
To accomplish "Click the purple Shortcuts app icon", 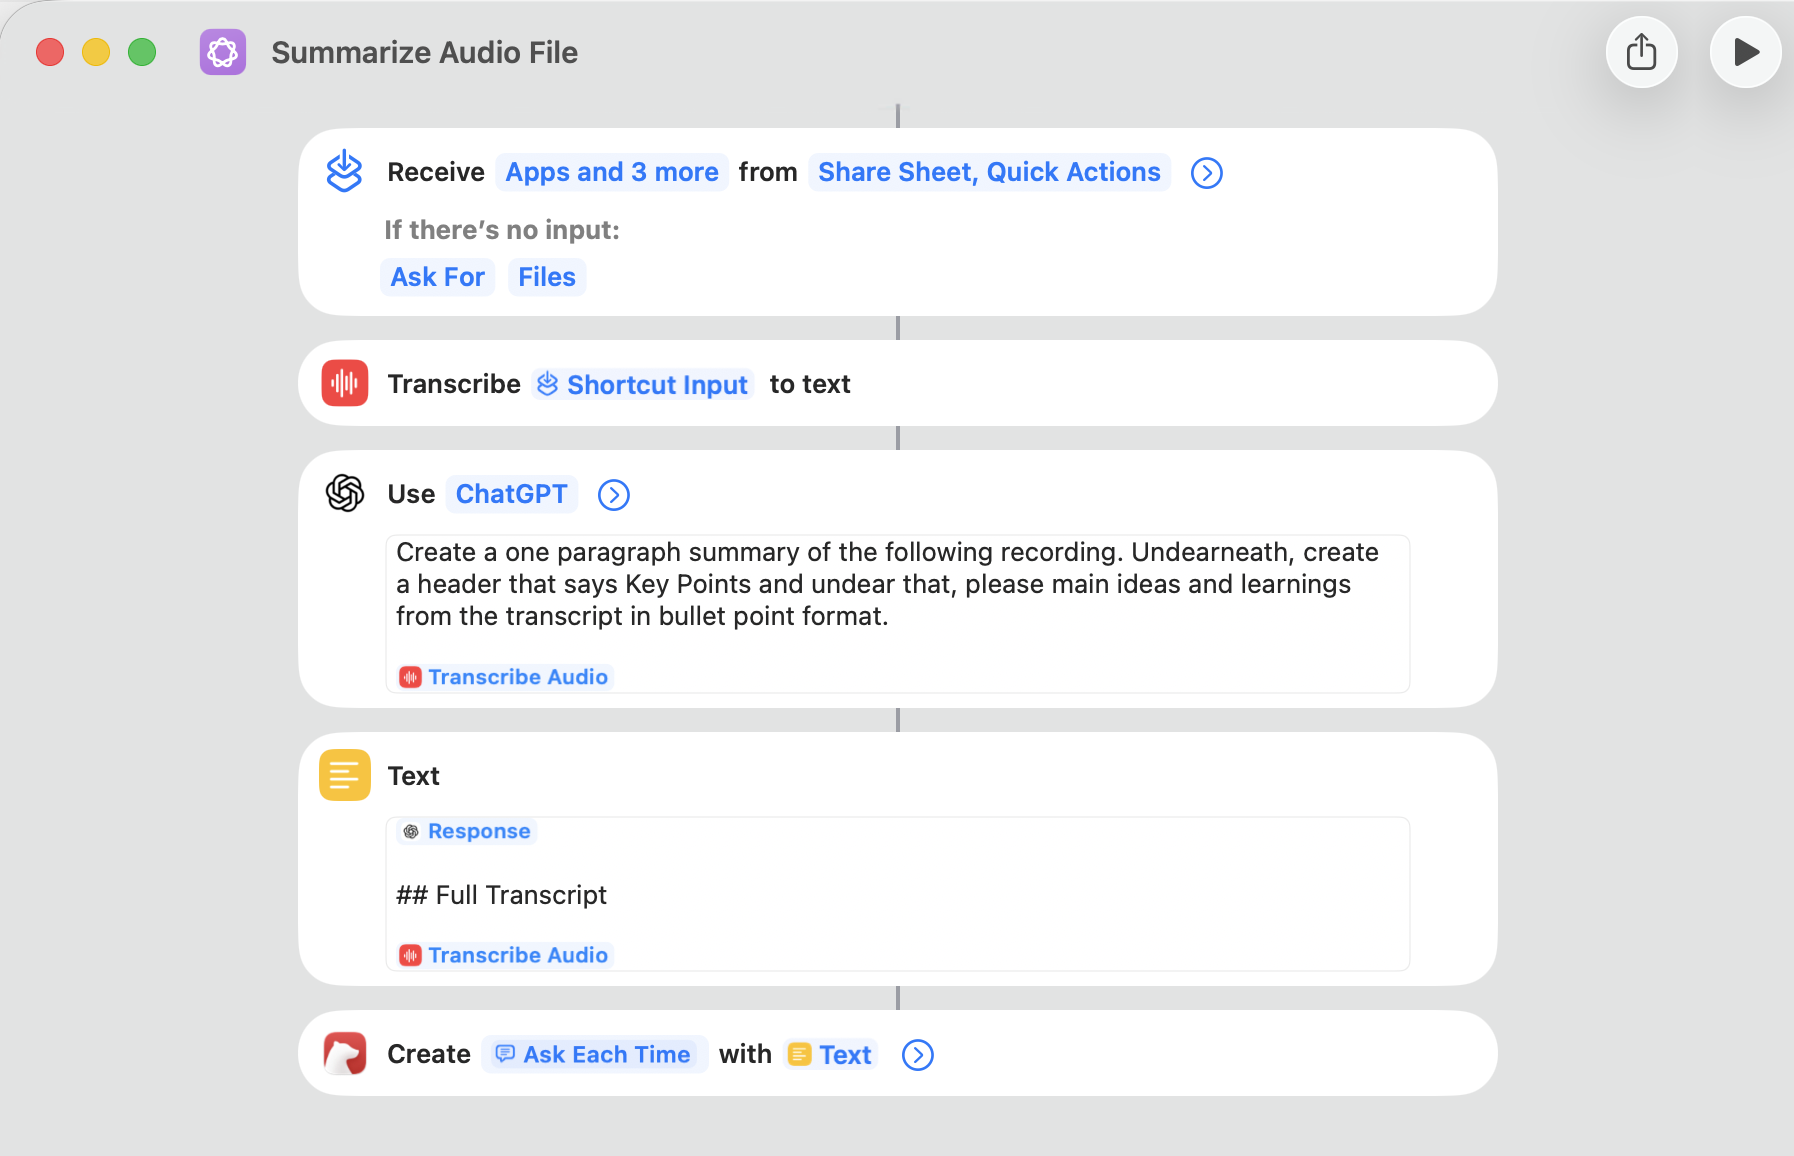I will tap(223, 52).
